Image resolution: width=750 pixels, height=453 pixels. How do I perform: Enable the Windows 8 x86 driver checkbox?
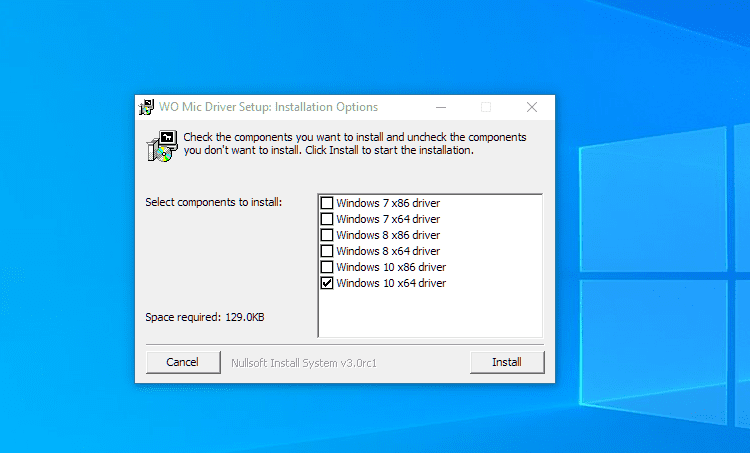coord(327,235)
